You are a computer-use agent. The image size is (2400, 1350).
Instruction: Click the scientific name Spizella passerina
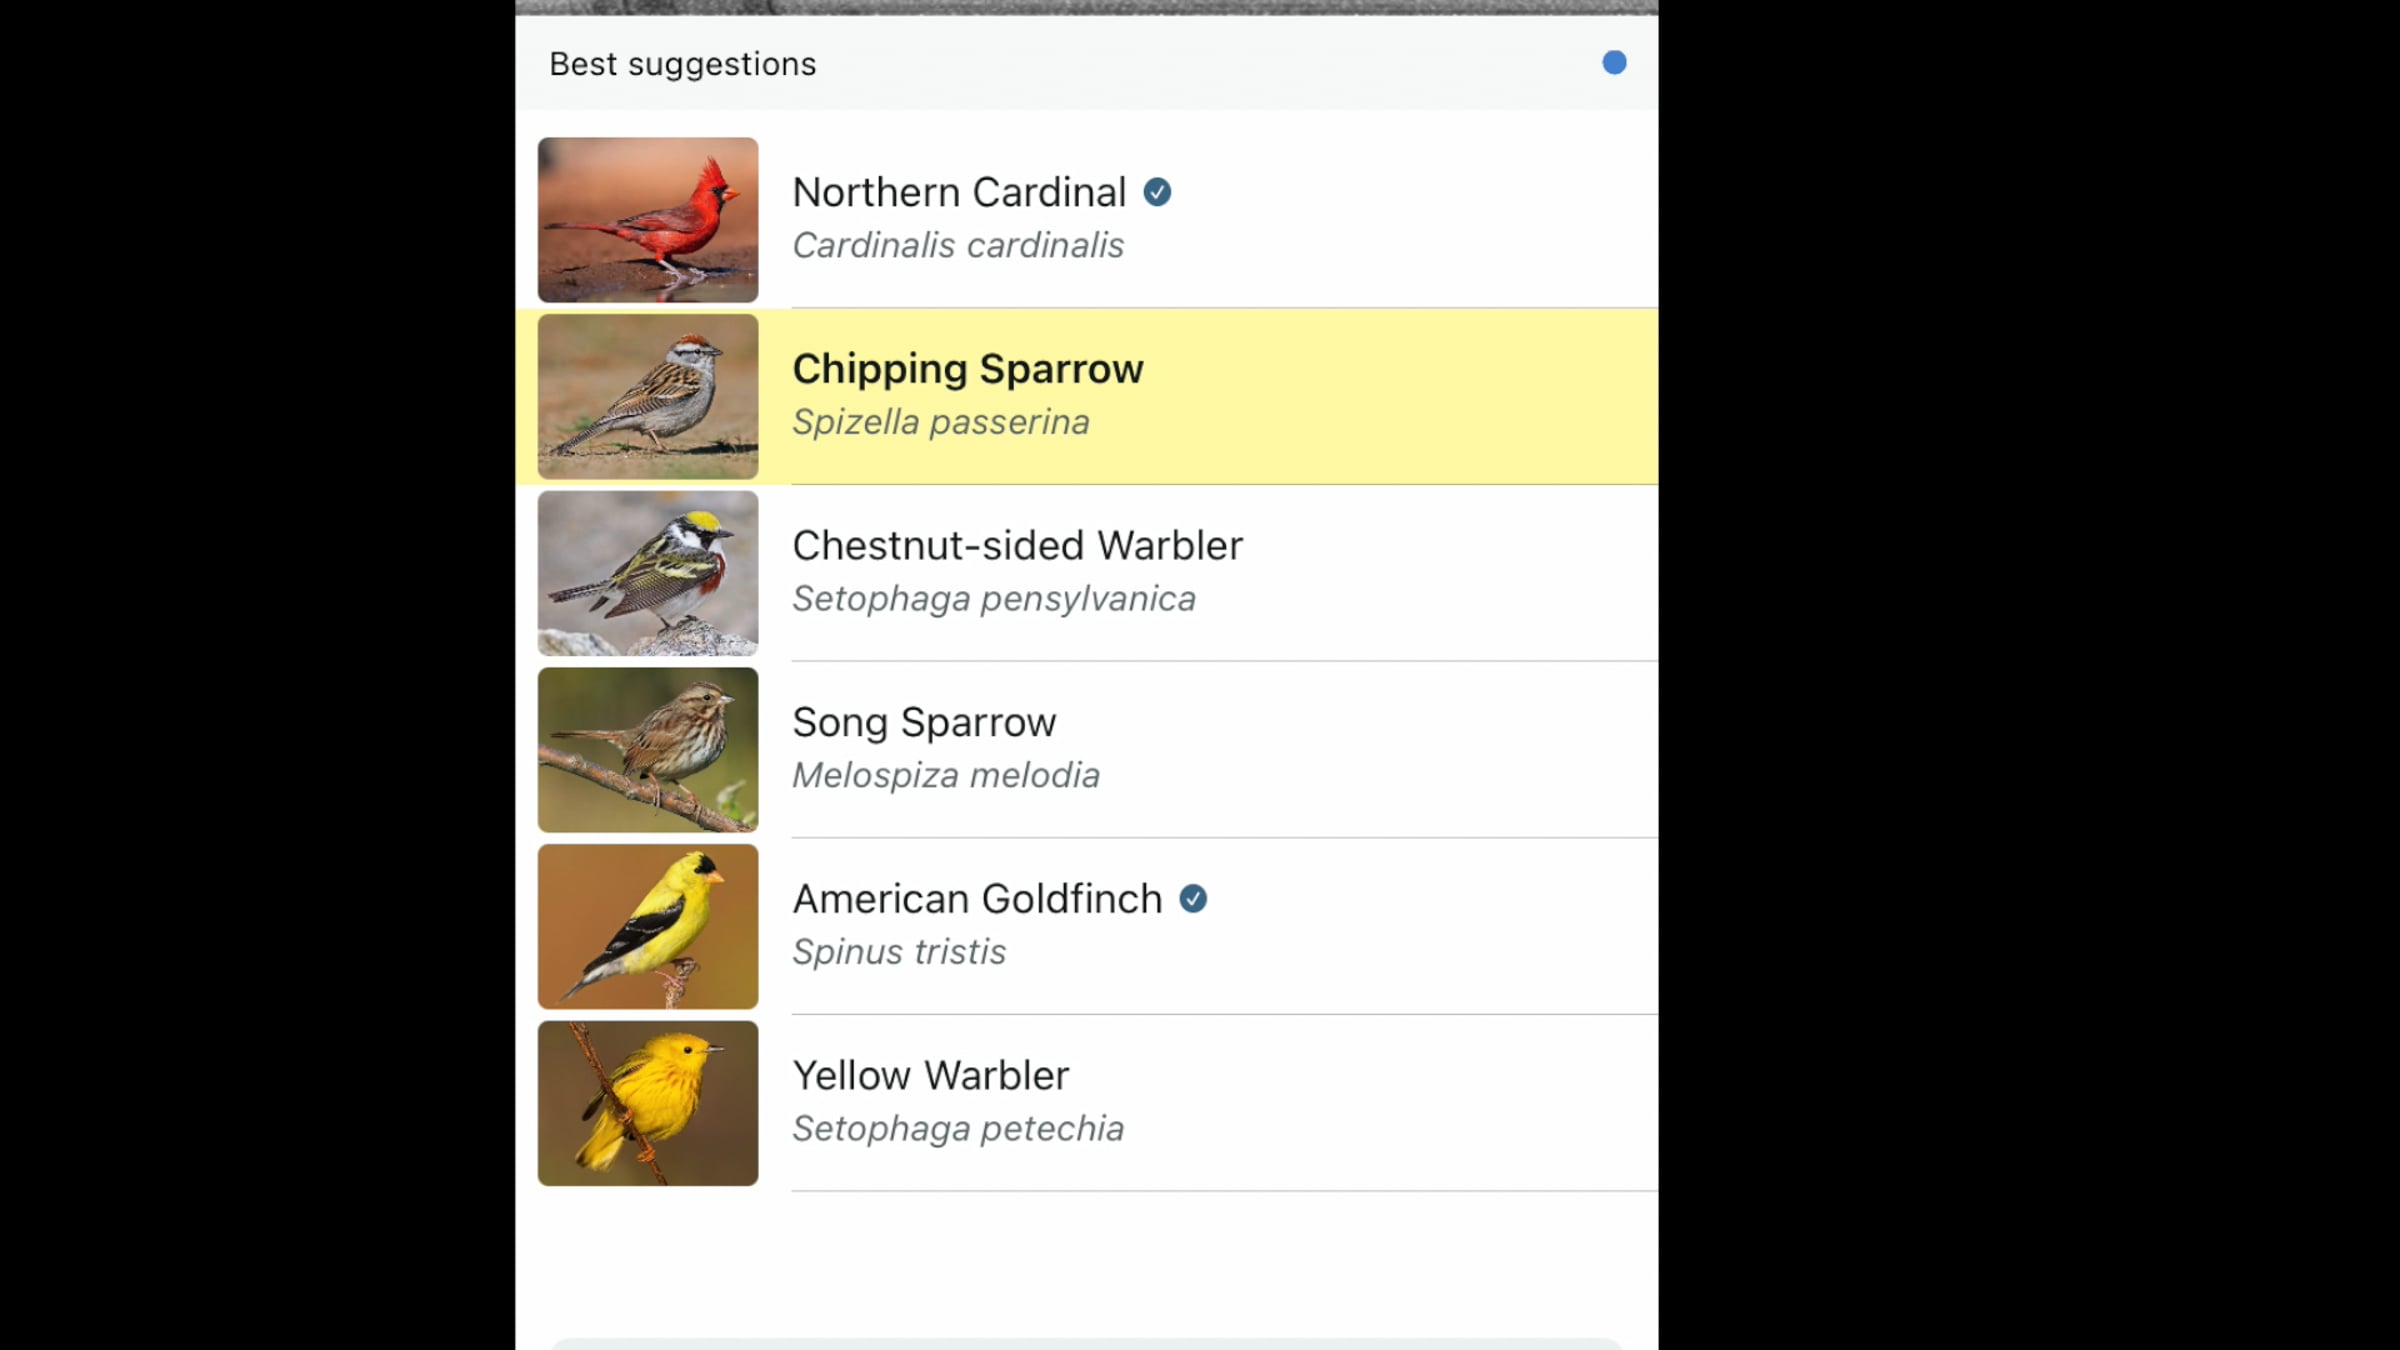[x=941, y=422]
